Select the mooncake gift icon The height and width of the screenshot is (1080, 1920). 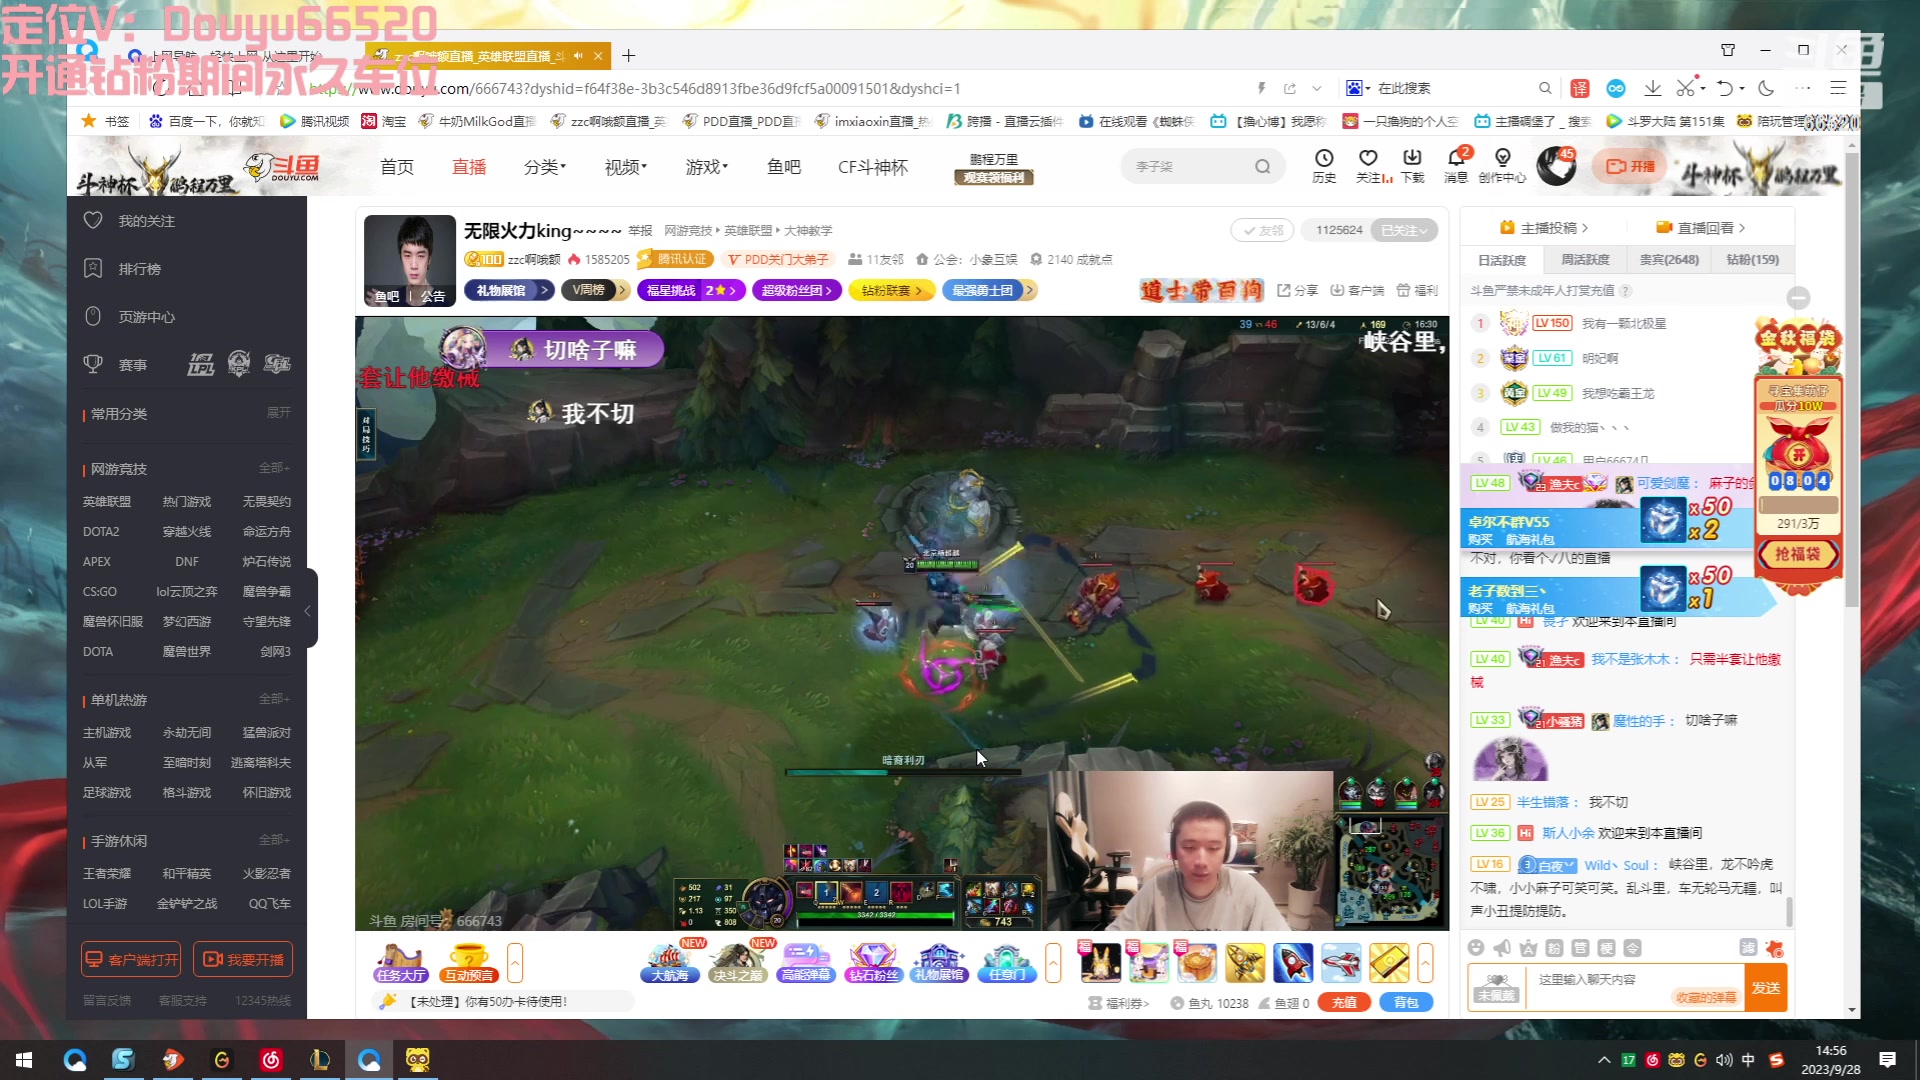(x=1196, y=963)
